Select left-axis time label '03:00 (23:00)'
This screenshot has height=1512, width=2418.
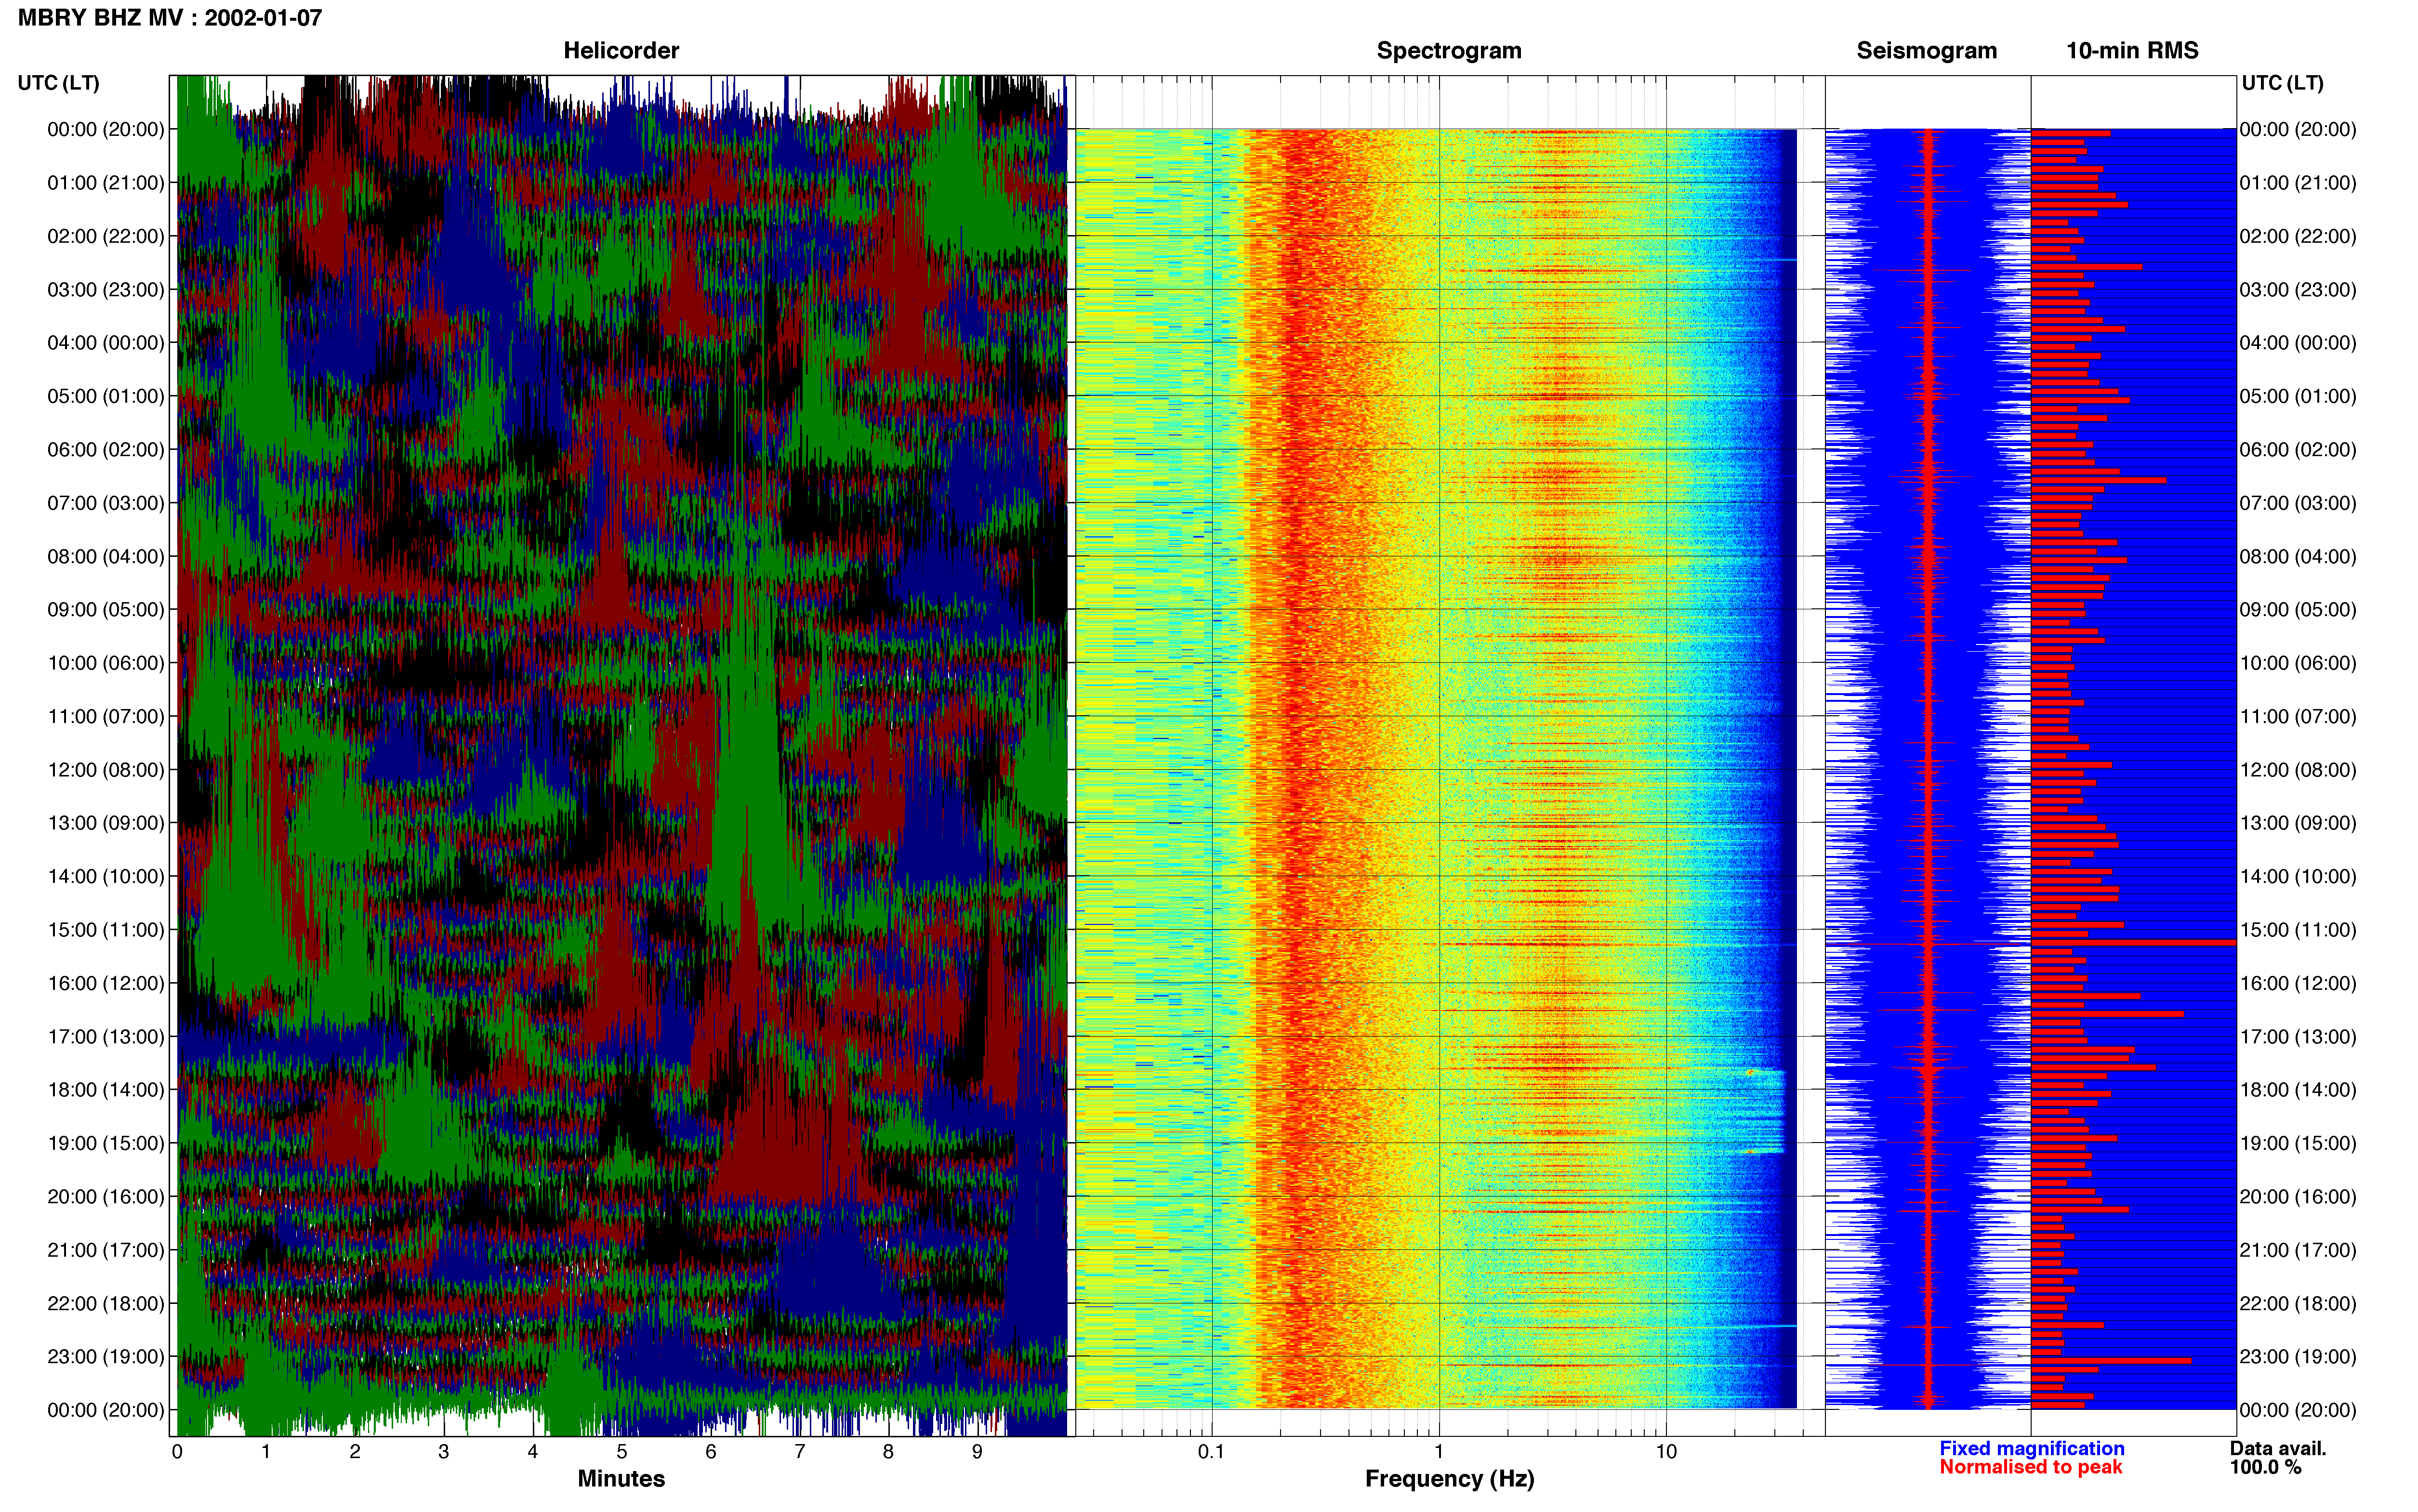click(106, 290)
